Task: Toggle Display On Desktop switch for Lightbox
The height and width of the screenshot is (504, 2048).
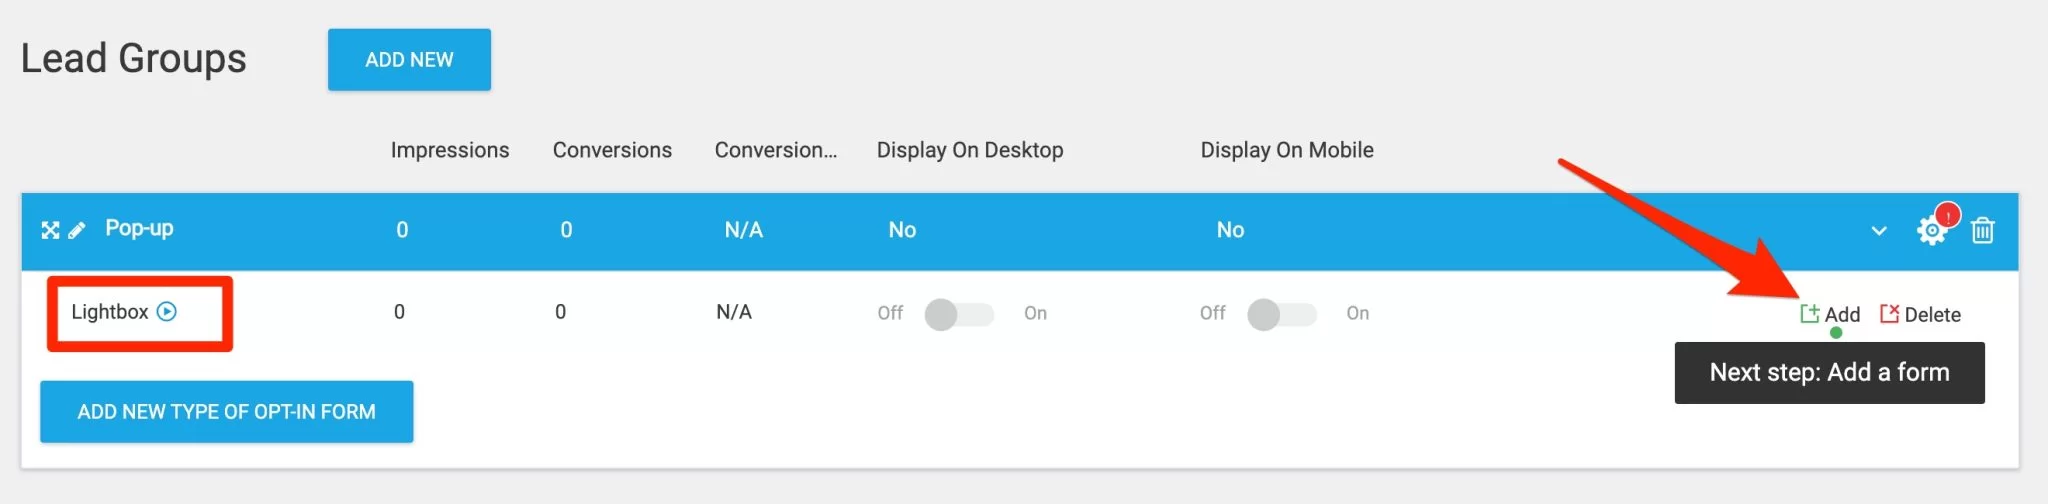Action: coord(959,314)
